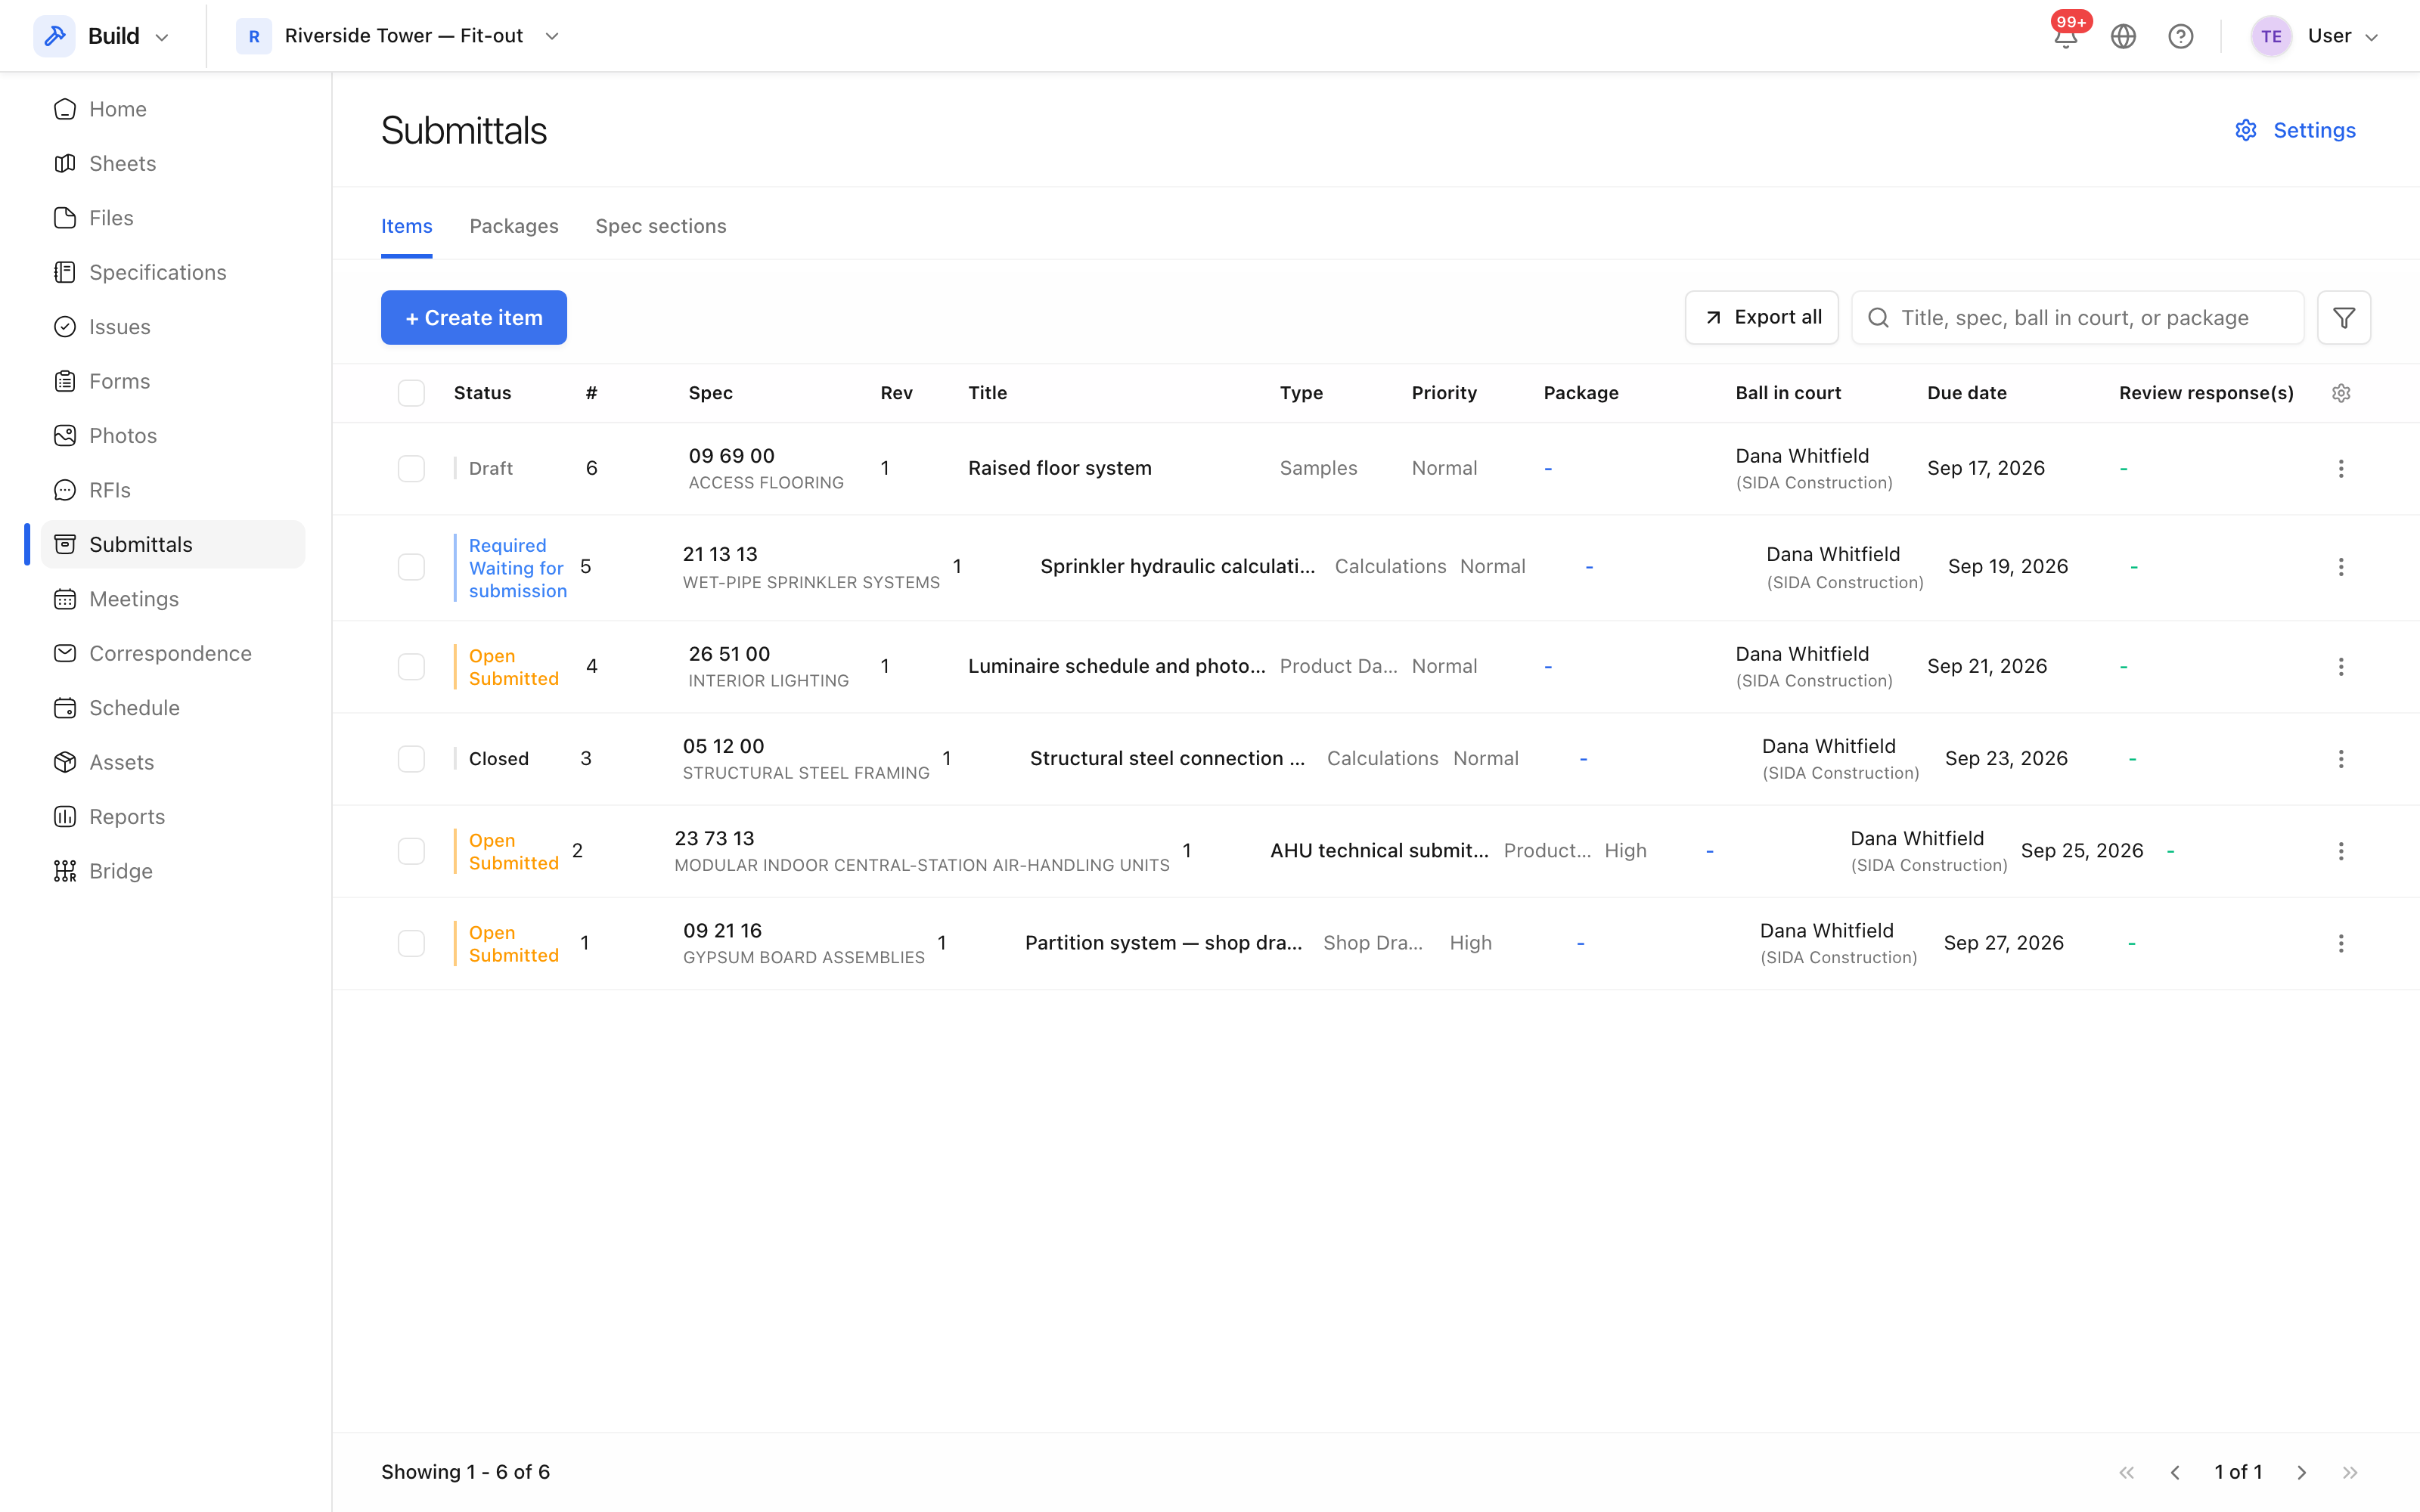Open Submittals Settings link
Screen dimensions: 2420x1512
2296,130
